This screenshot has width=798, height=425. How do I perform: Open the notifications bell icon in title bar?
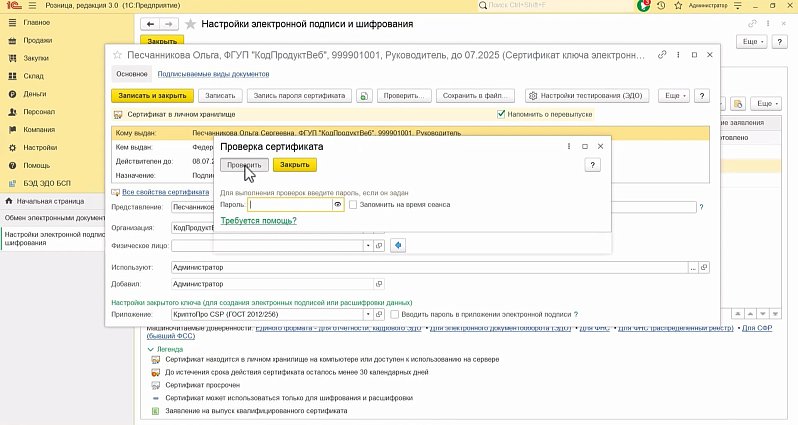(644, 6)
